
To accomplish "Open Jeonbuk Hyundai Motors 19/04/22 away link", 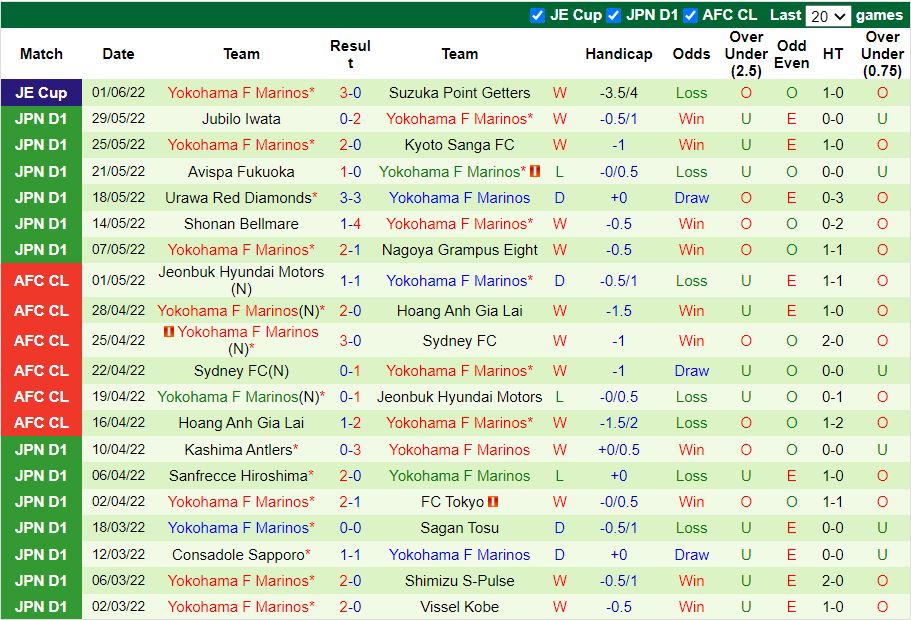I will coord(460,397).
